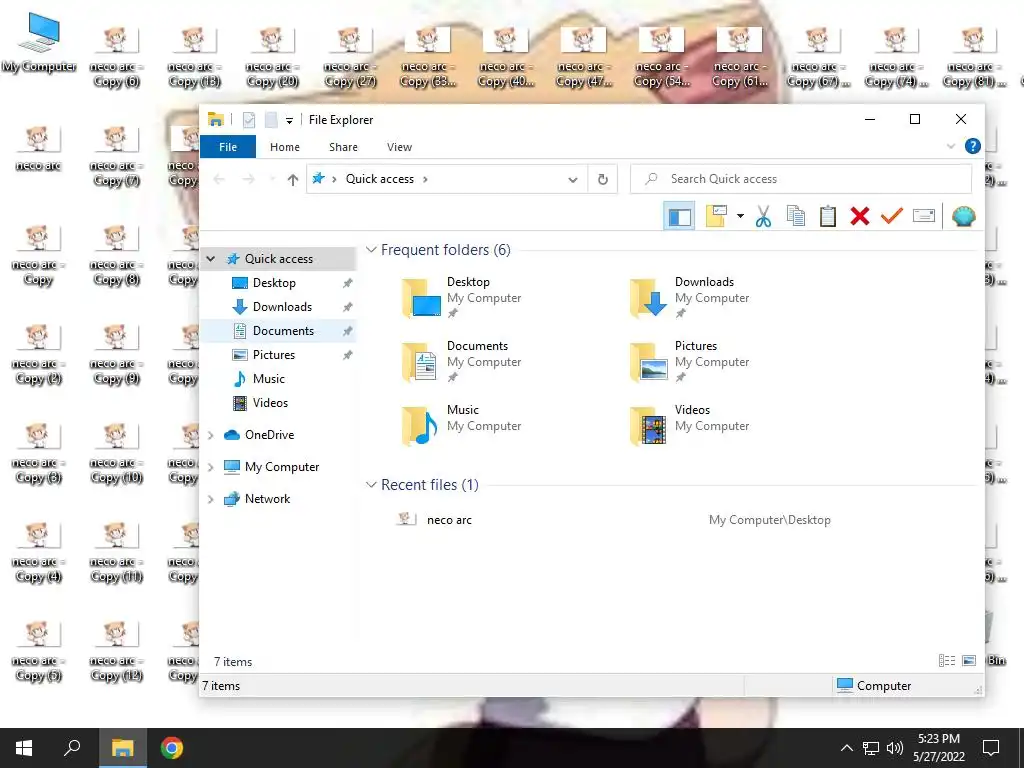Open the Folder Options toolbar icon
The image size is (1024, 768).
[x=716, y=216]
